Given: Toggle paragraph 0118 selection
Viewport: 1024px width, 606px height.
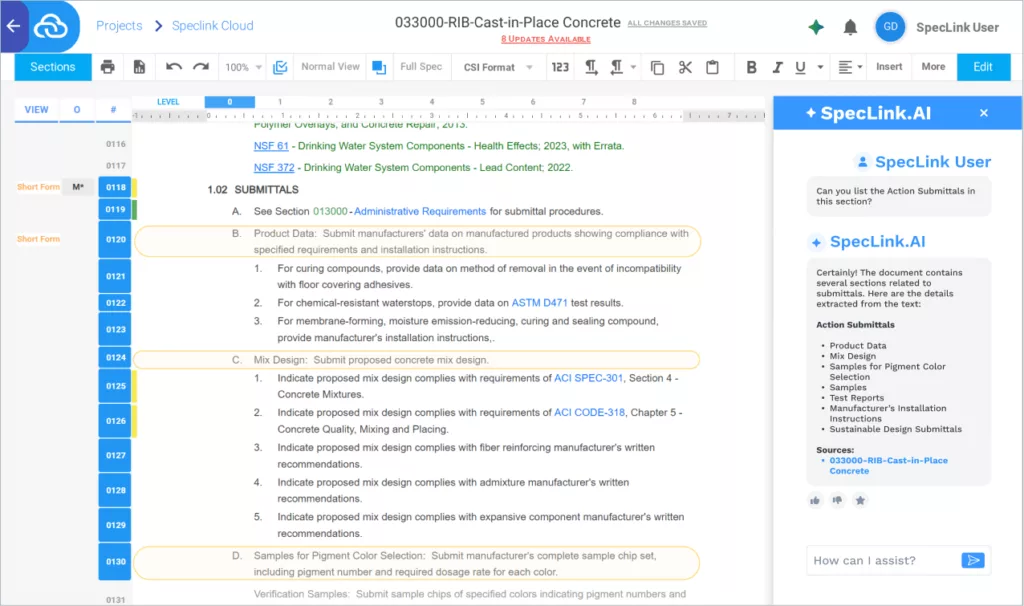Looking at the screenshot, I should [116, 187].
